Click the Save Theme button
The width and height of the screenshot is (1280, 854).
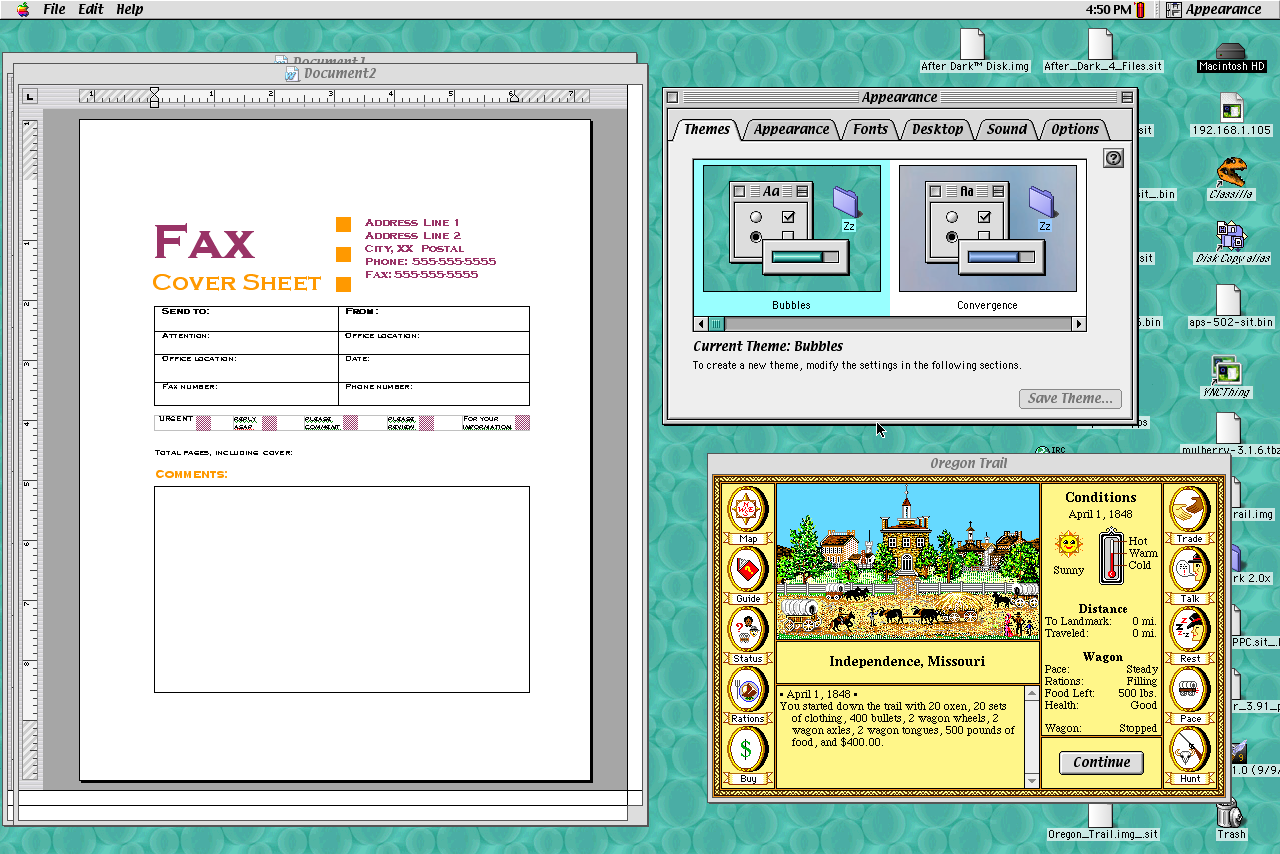[1070, 398]
